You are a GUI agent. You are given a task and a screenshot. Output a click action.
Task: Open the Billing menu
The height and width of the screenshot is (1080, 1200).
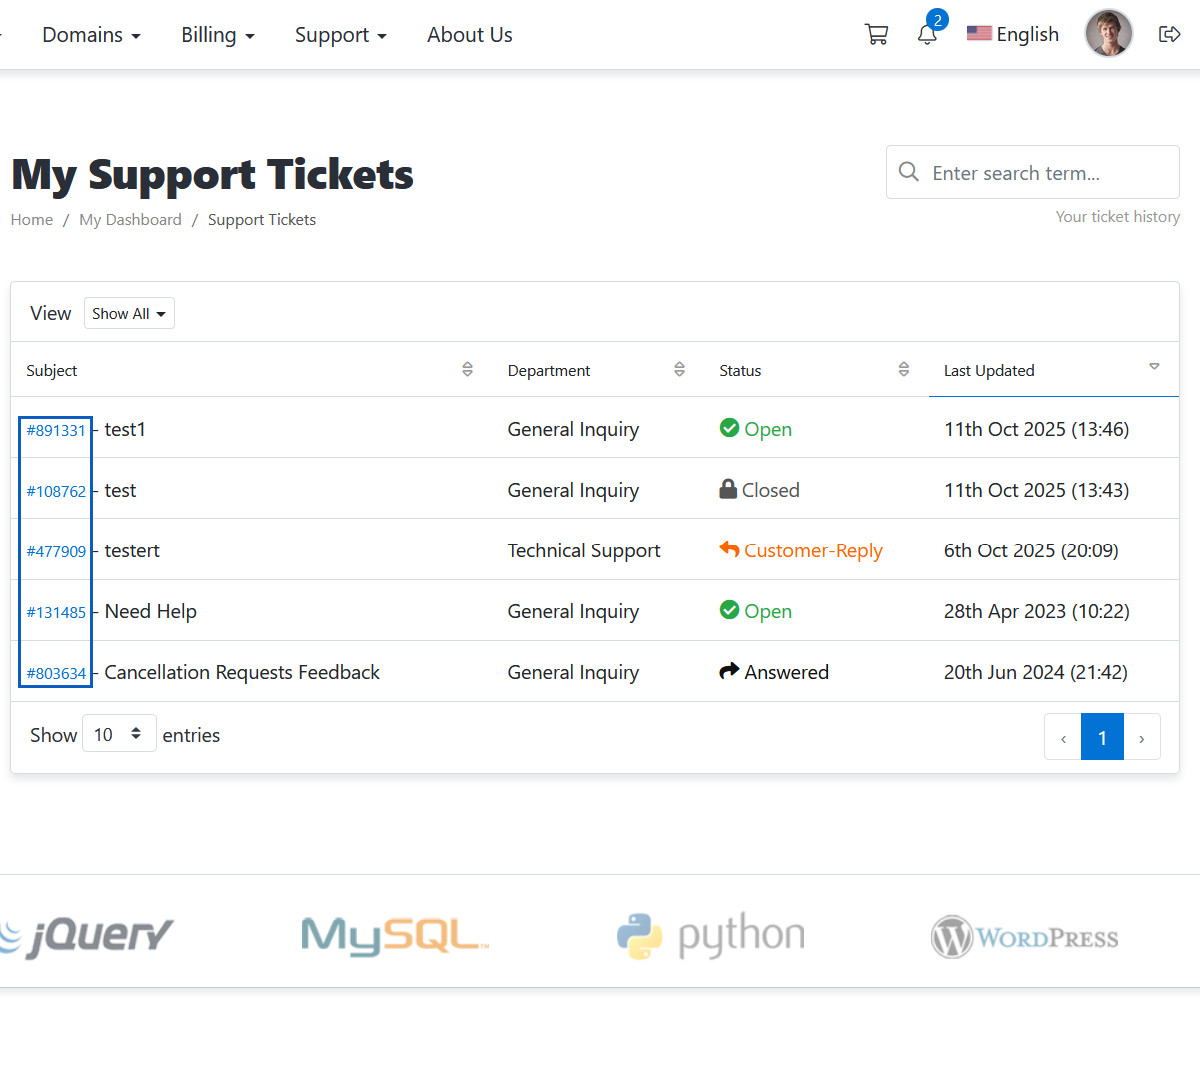tap(217, 35)
